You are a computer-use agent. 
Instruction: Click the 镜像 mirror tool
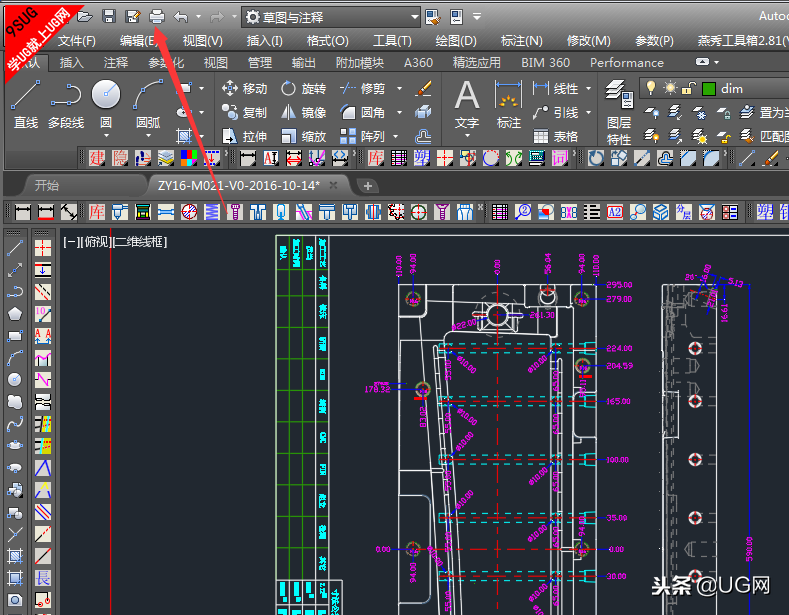pos(303,112)
